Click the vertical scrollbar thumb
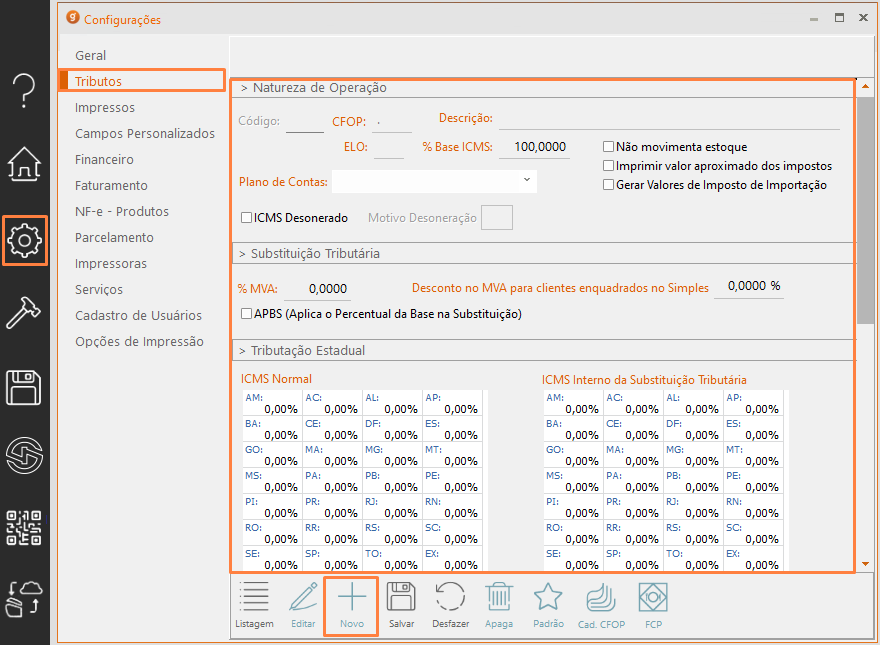 pos(865,209)
